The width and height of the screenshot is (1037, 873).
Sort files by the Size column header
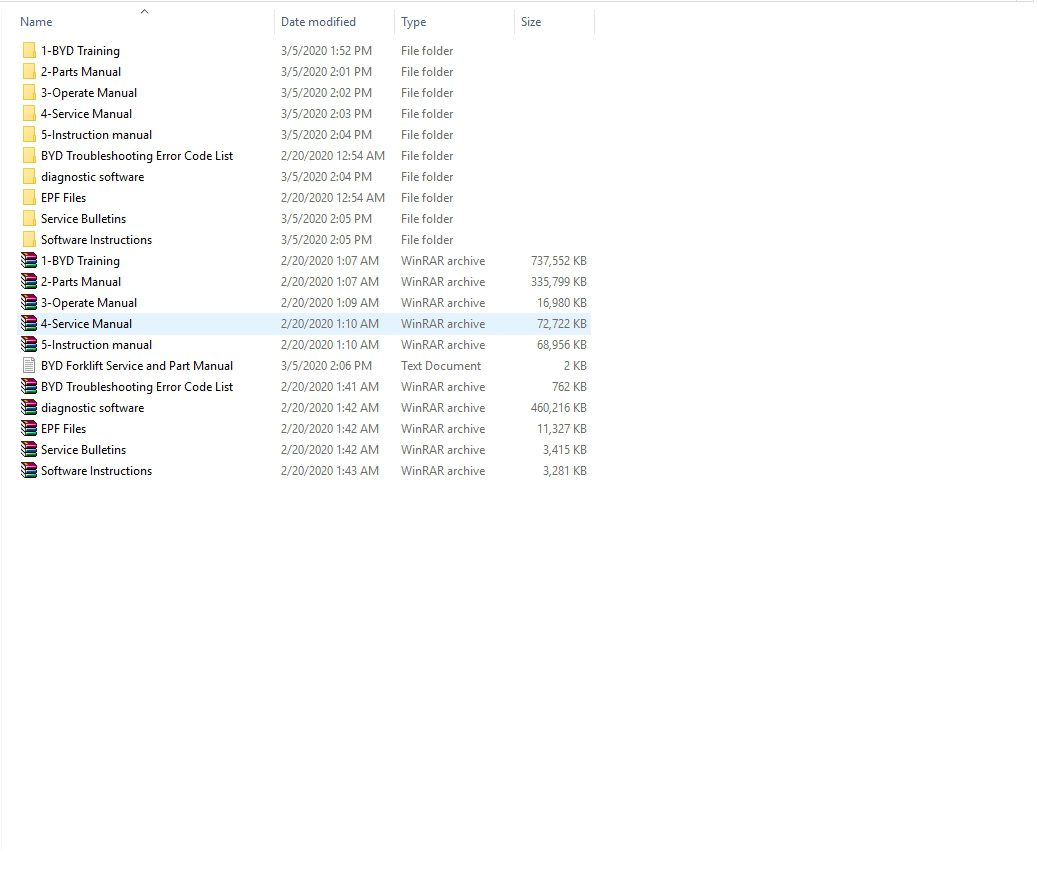(531, 22)
